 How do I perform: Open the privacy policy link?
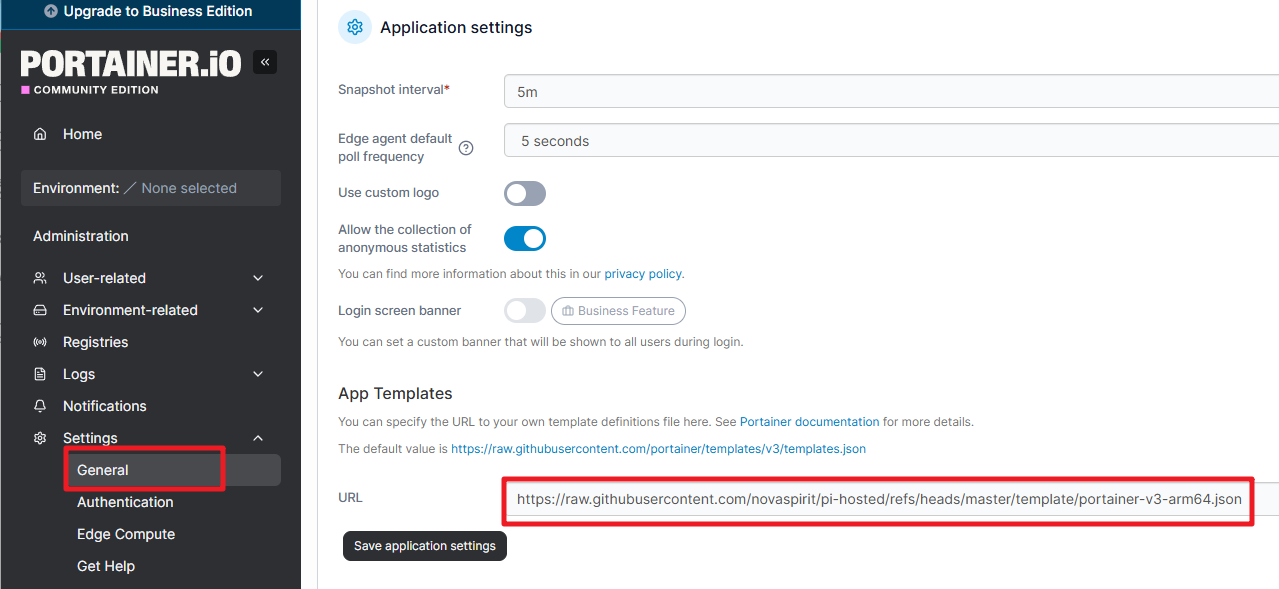pyautogui.click(x=643, y=273)
